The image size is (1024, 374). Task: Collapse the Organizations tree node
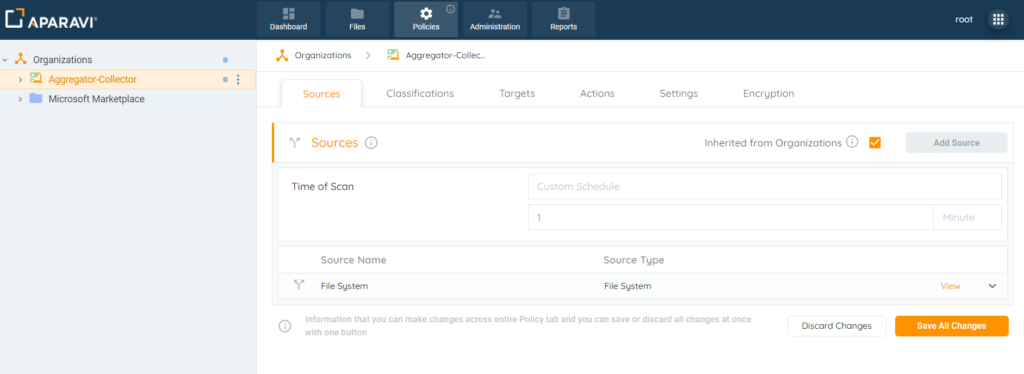[x=5, y=59]
